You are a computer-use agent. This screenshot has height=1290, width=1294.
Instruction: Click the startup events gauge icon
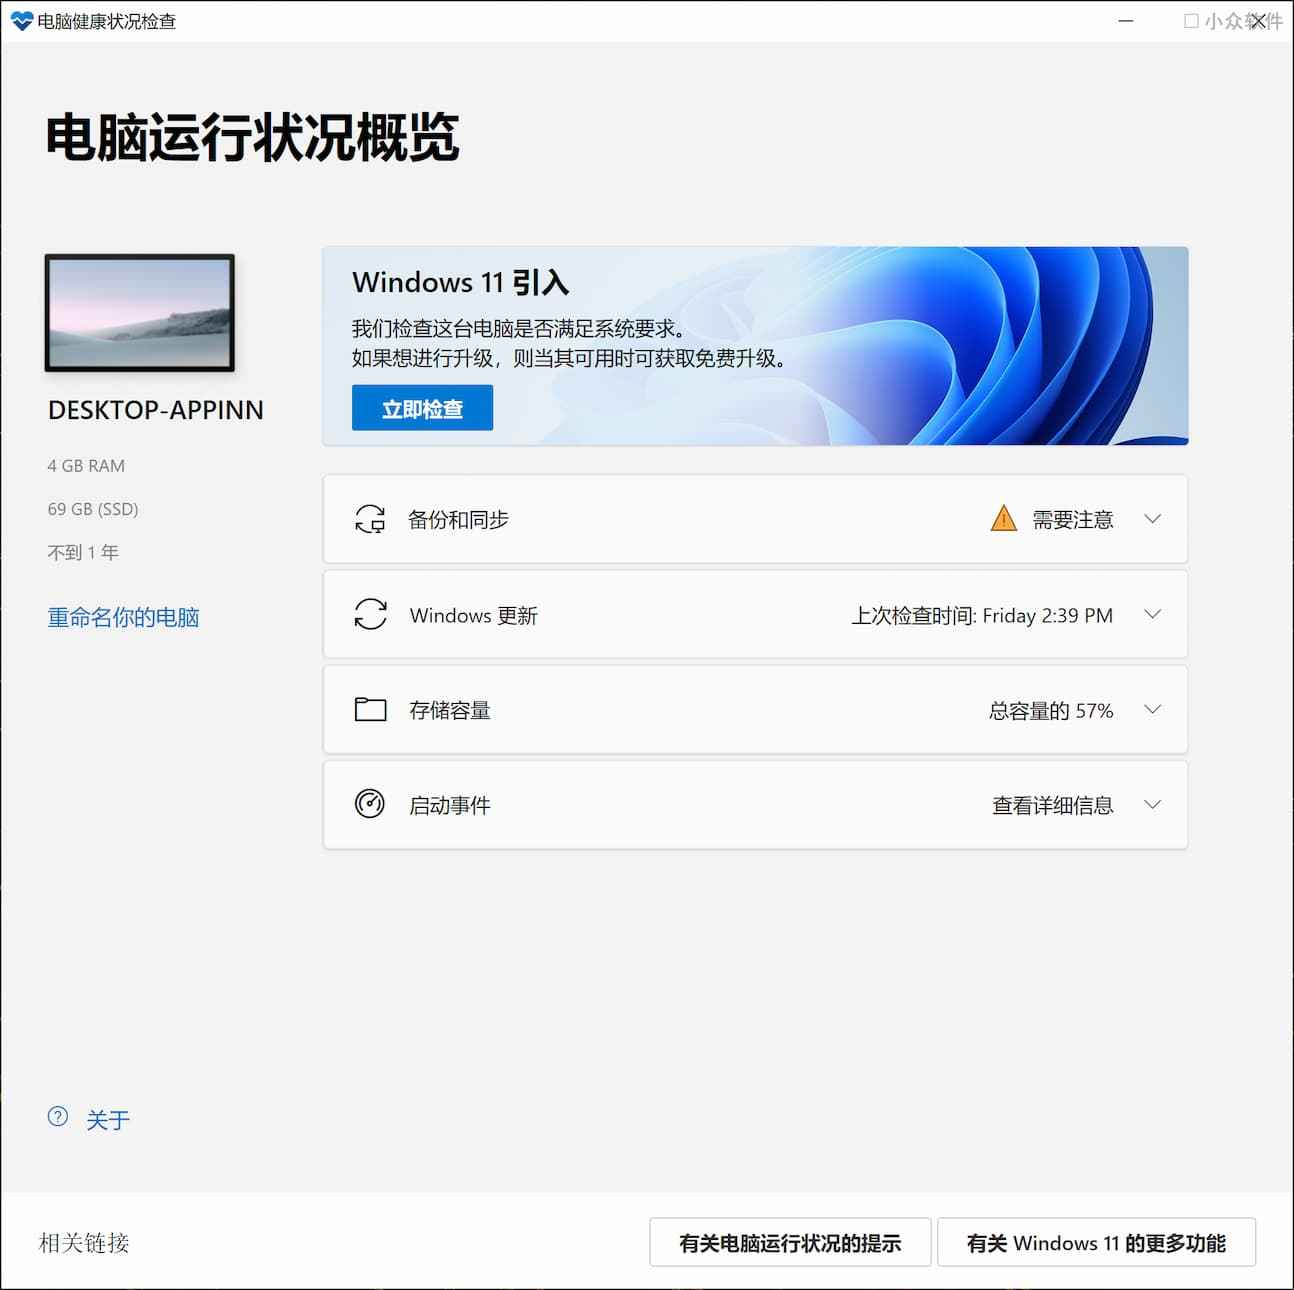click(x=370, y=804)
